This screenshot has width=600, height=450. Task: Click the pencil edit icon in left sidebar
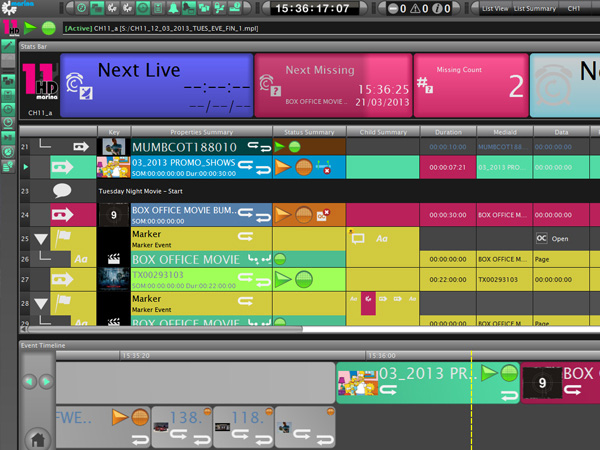pos(8,45)
